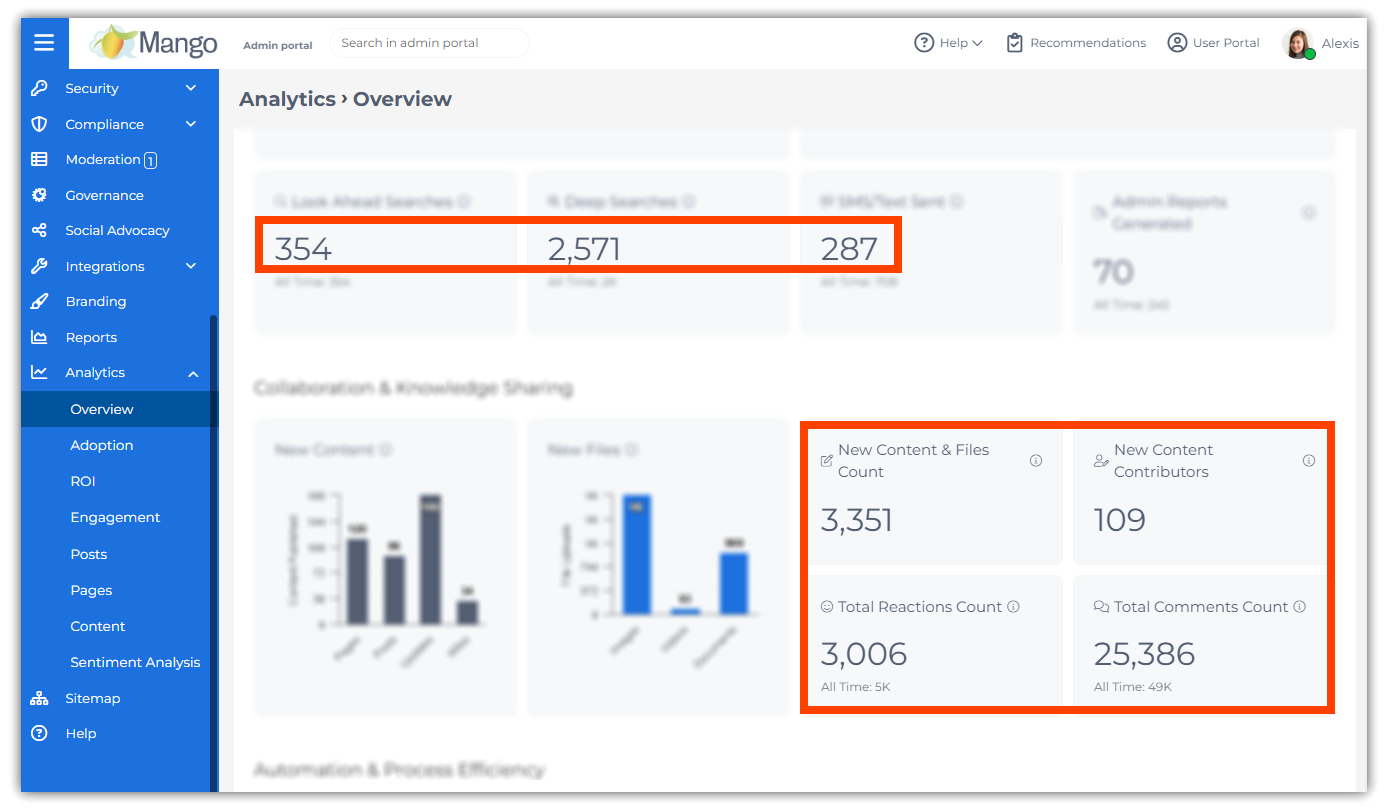Image resolution: width=1386 pixels, height=812 pixels.
Task: Click the Search in admin portal field
Action: (x=429, y=43)
